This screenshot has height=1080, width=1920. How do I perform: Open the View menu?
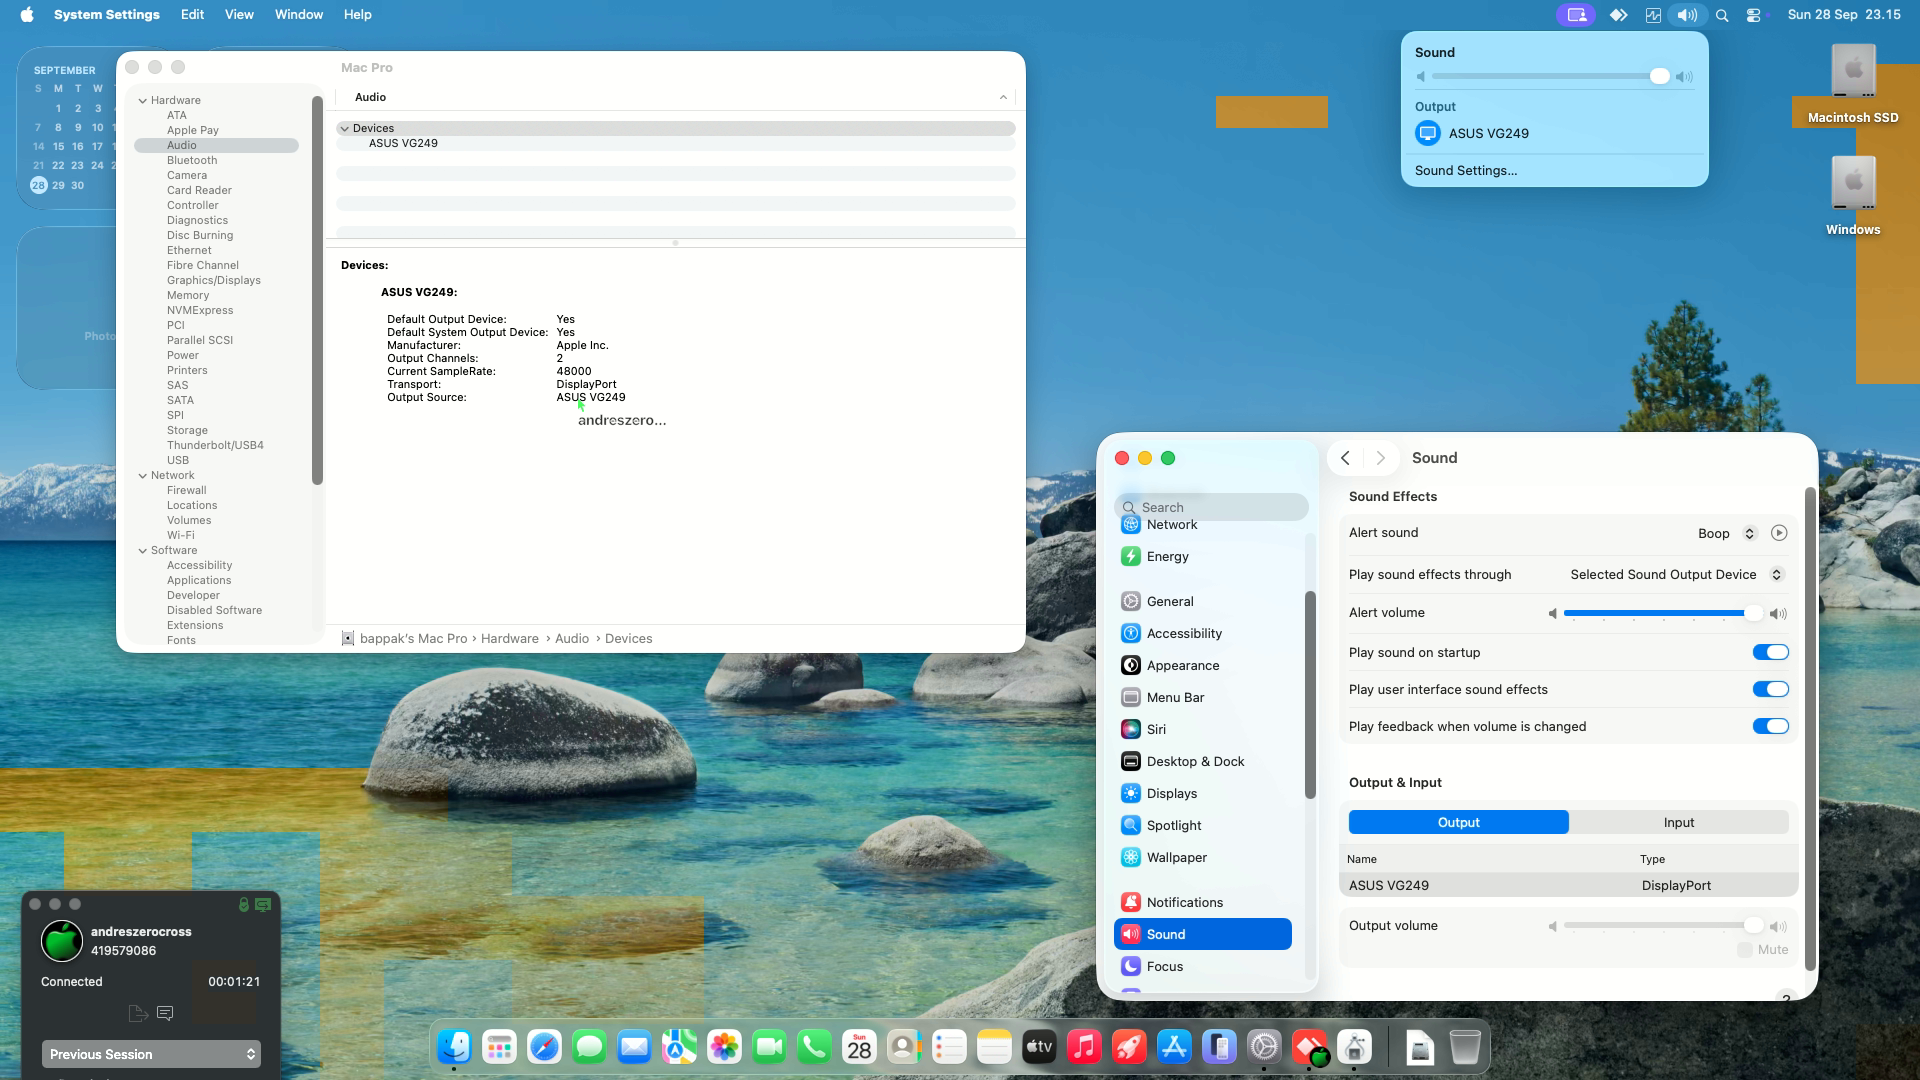pos(239,14)
